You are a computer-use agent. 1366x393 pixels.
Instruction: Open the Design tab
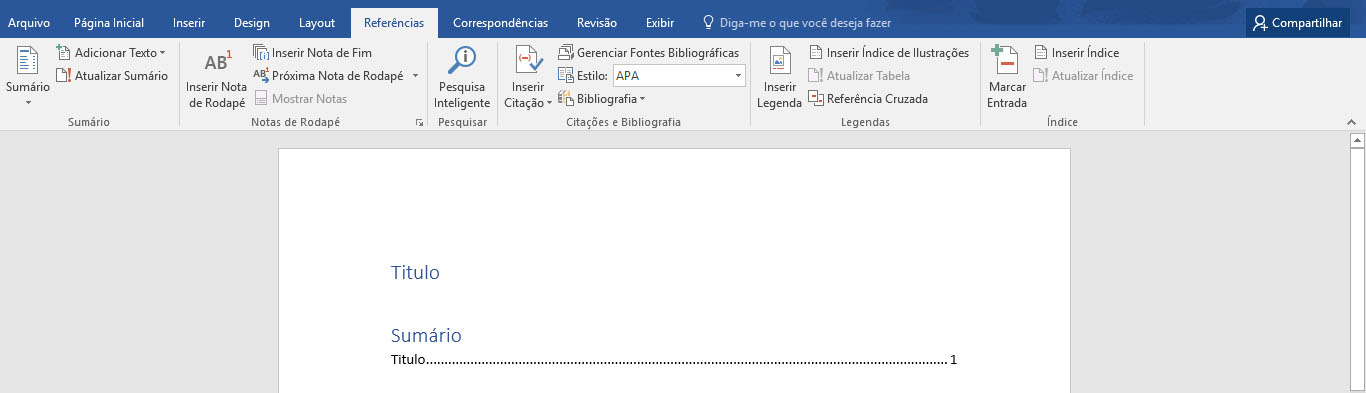(x=252, y=22)
